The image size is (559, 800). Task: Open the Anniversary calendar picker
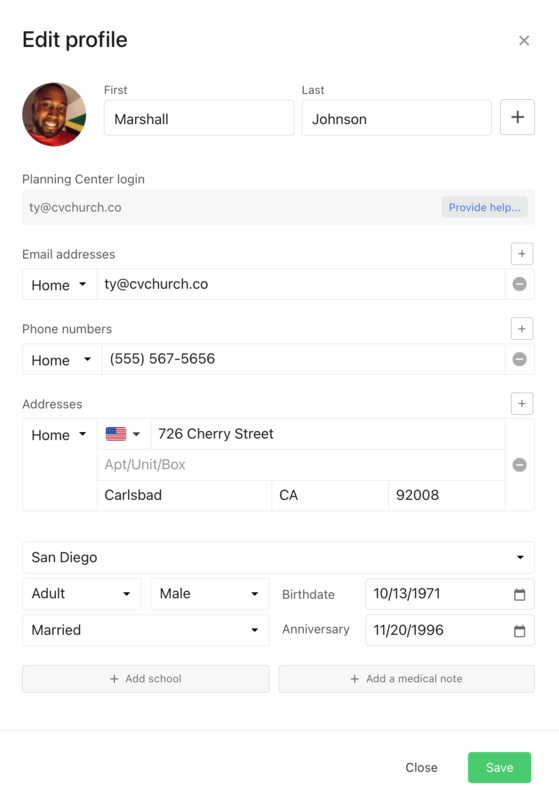click(519, 631)
